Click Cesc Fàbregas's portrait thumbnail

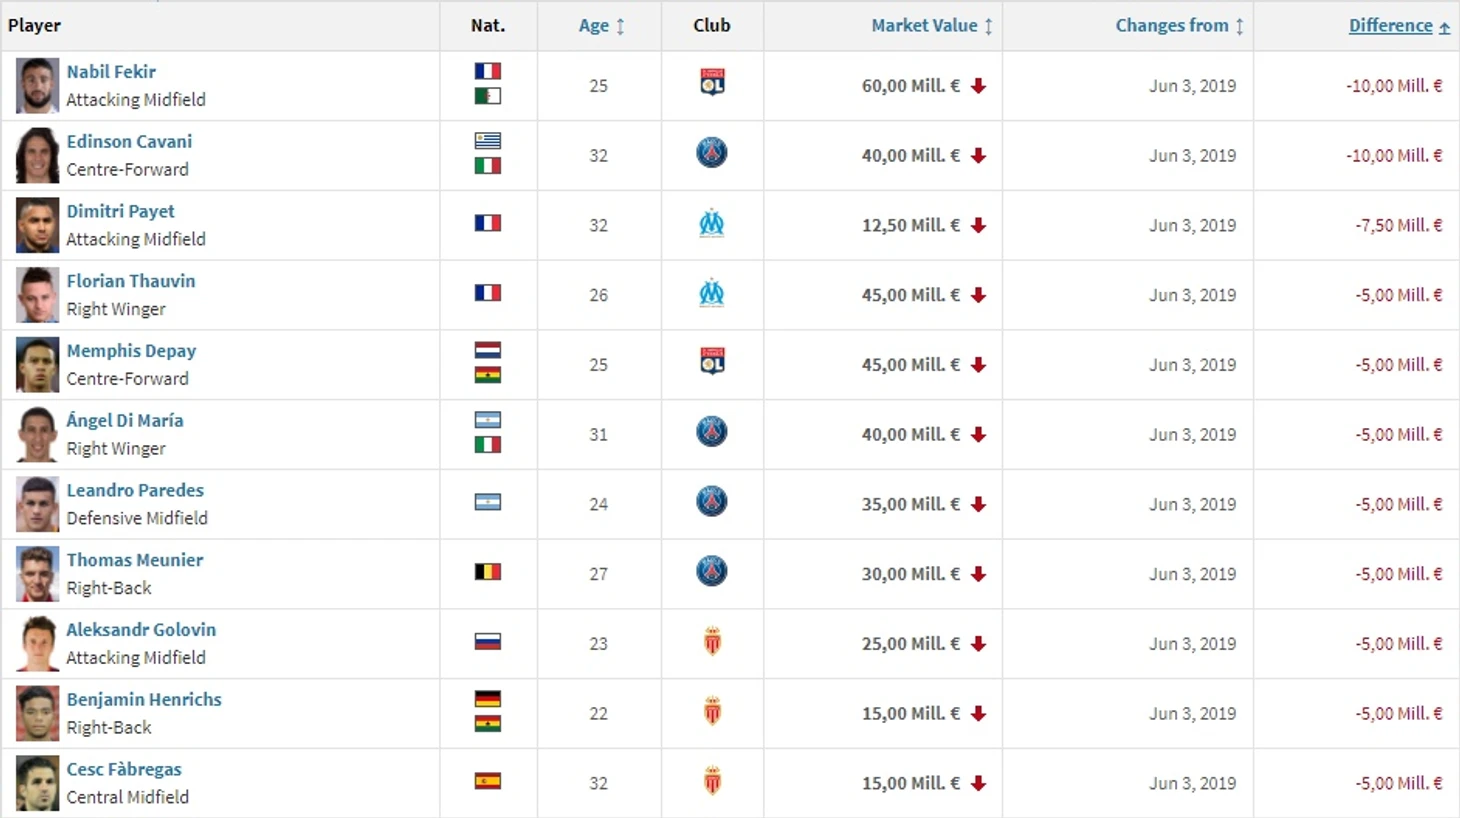coord(37,784)
